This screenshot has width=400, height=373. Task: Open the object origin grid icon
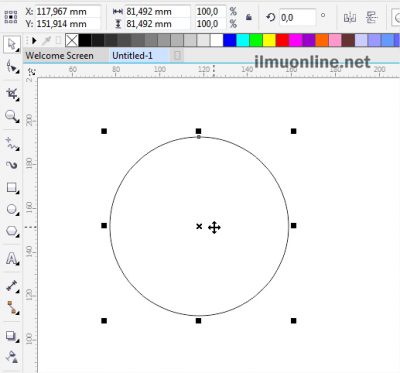pos(11,17)
